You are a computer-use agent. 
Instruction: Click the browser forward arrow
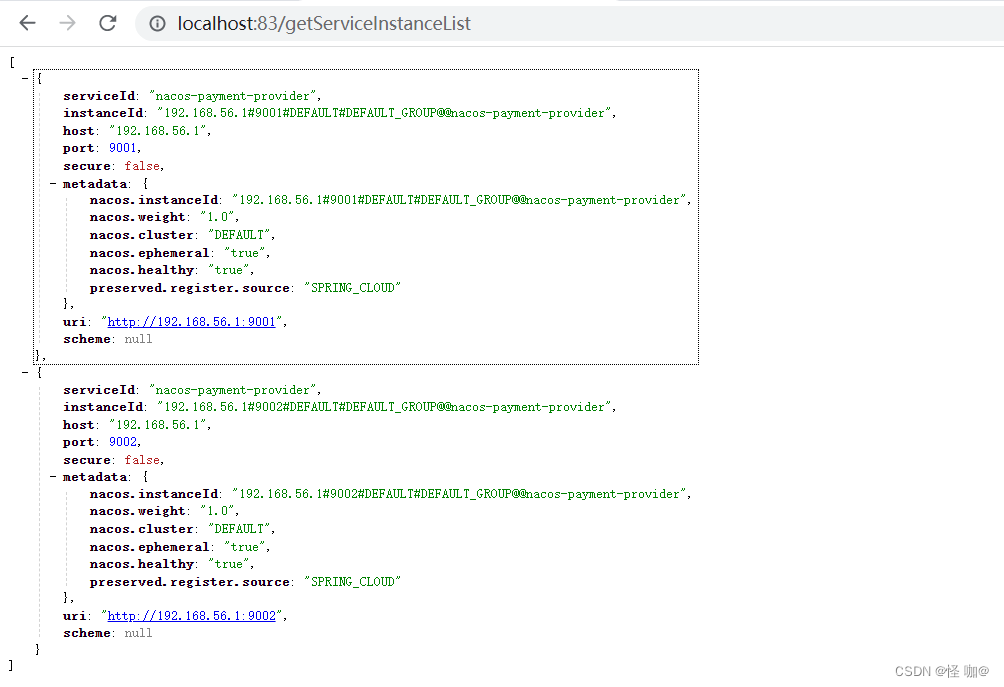[x=67, y=23]
